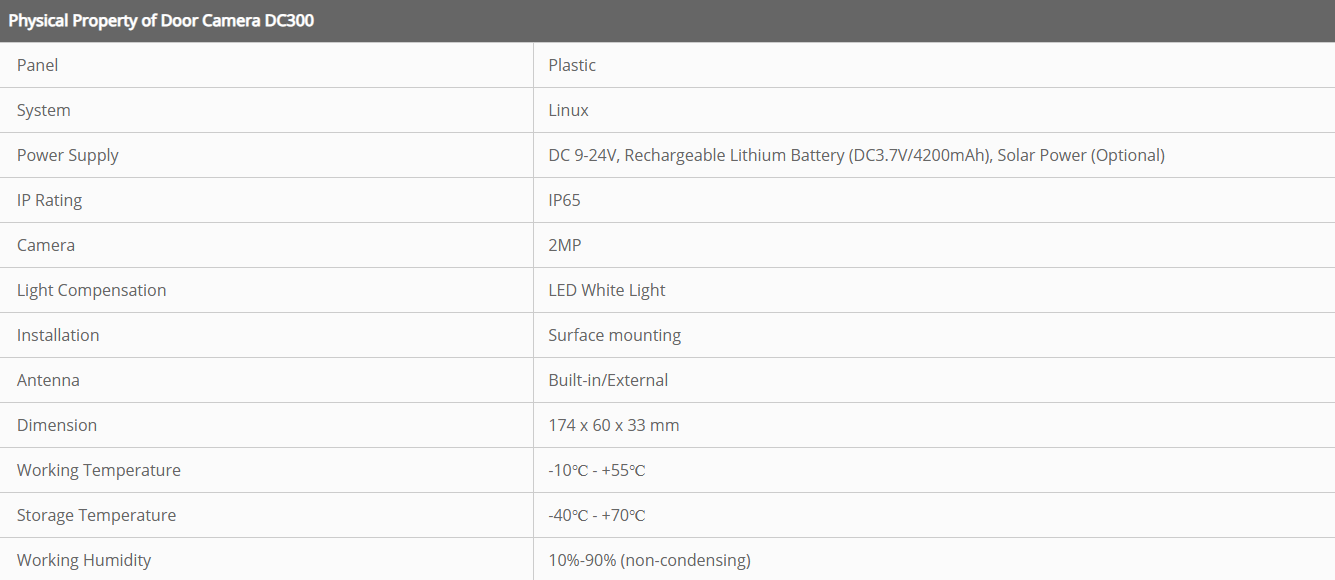Select the '174 x 60 x 33 mm' dimension
Screen dimensions: 1335x580
pyautogui.click(x=614, y=425)
